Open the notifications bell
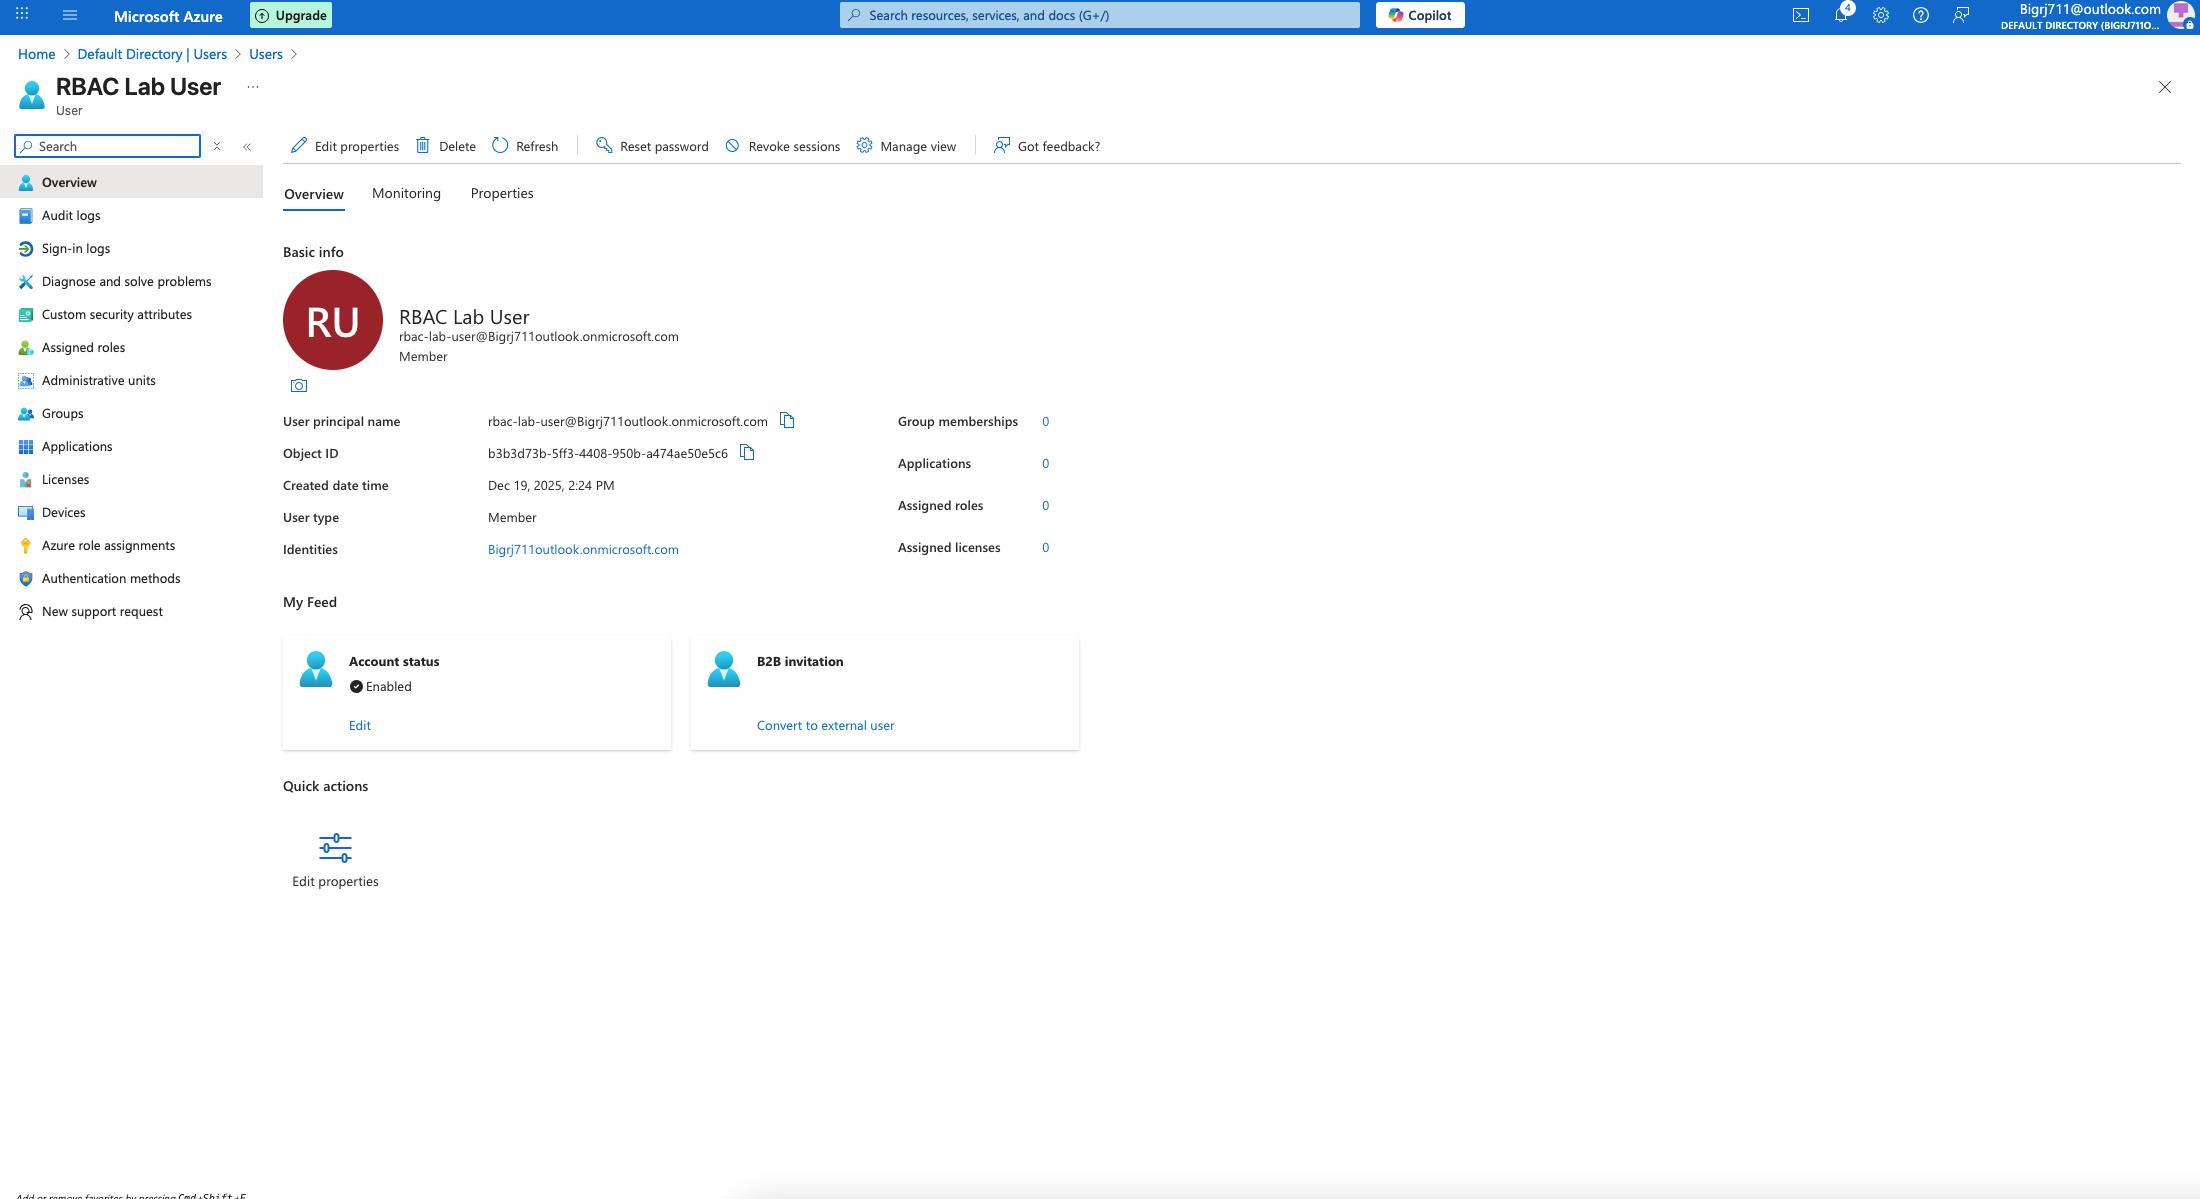 click(1840, 15)
